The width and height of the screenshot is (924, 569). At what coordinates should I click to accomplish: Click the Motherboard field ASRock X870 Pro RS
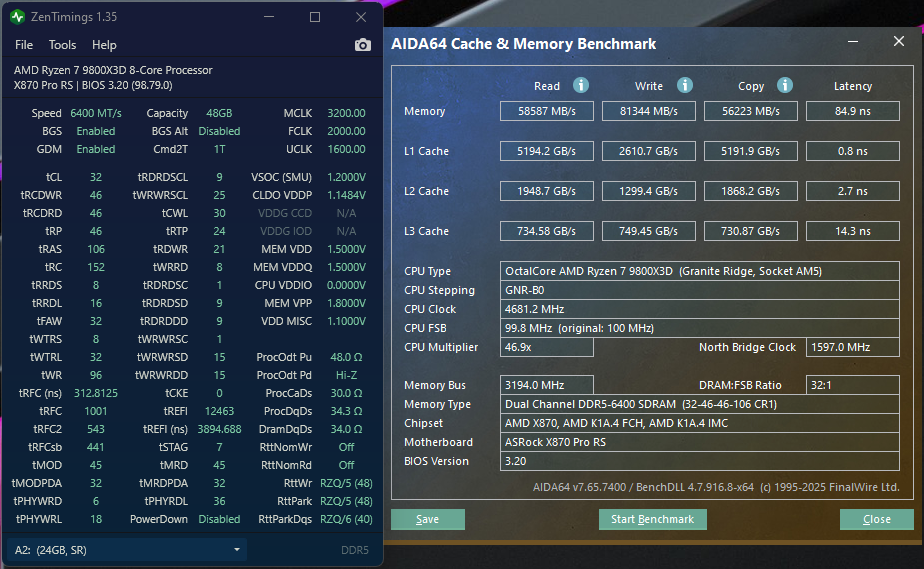(699, 442)
